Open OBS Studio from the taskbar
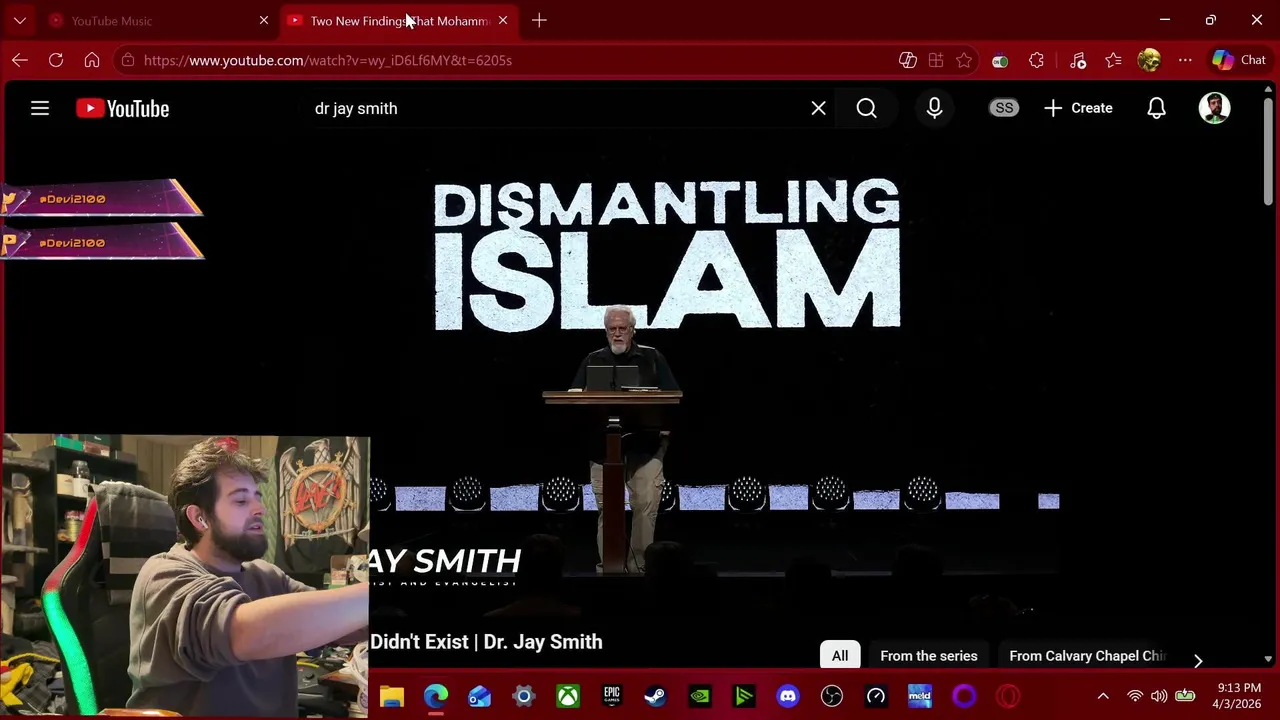 pyautogui.click(x=832, y=696)
